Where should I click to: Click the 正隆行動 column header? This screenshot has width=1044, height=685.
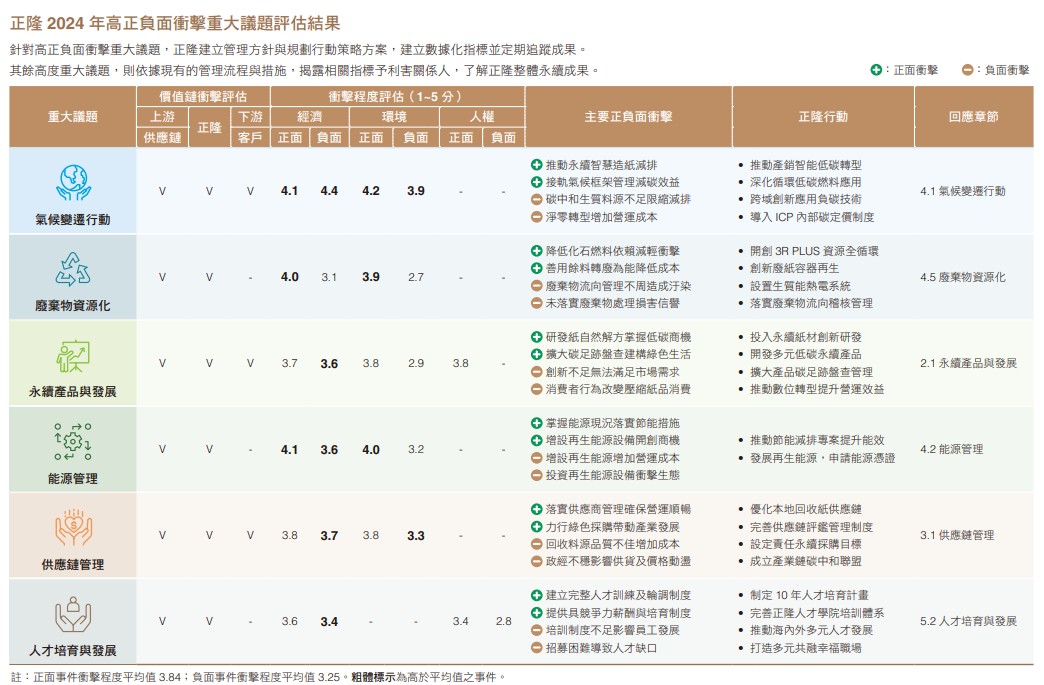(822, 117)
